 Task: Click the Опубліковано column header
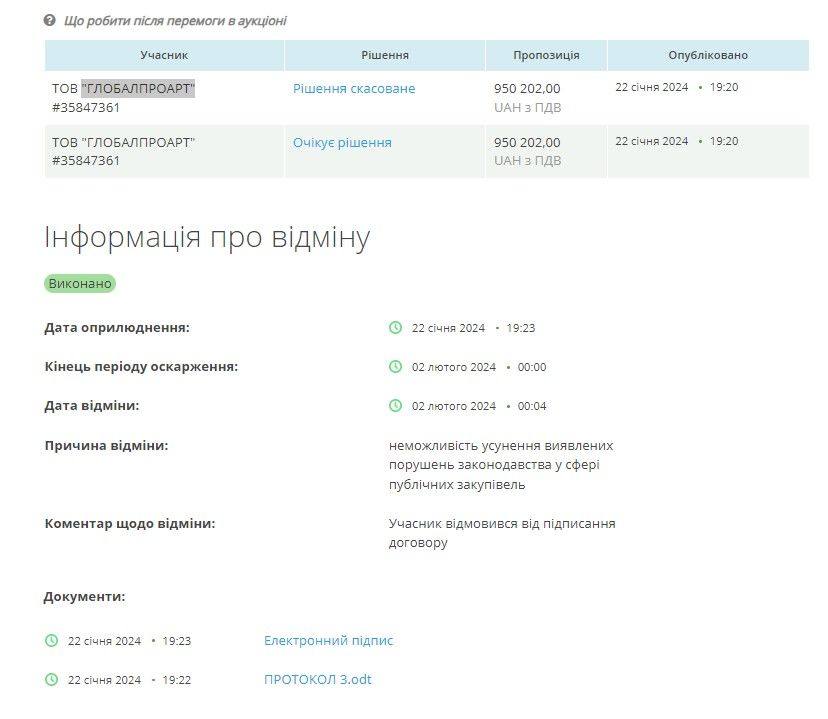(x=707, y=55)
